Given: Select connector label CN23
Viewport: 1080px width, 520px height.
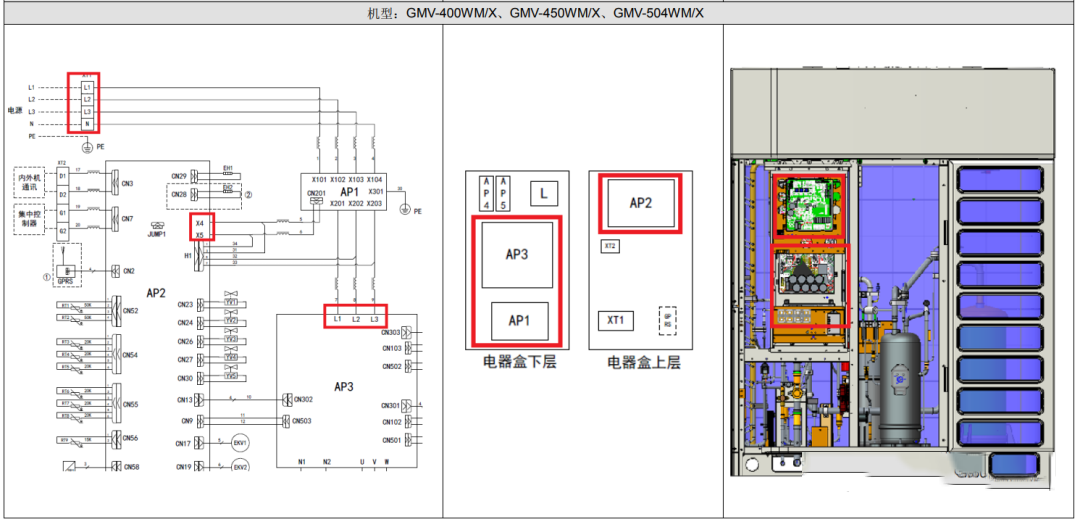Looking at the screenshot, I should (x=185, y=304).
